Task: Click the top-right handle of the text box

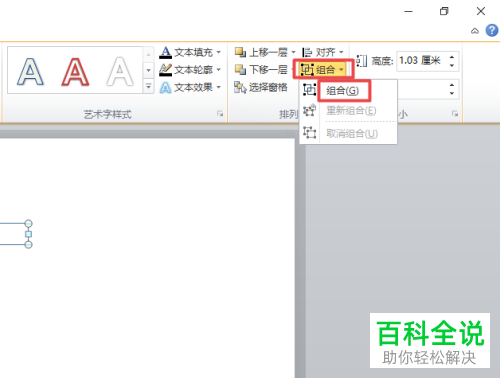Action: pyautogui.click(x=29, y=223)
